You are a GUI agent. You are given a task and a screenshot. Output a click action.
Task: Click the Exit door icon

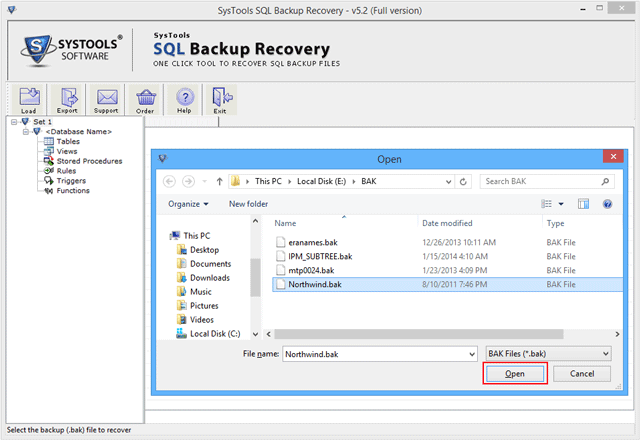pyautogui.click(x=221, y=100)
